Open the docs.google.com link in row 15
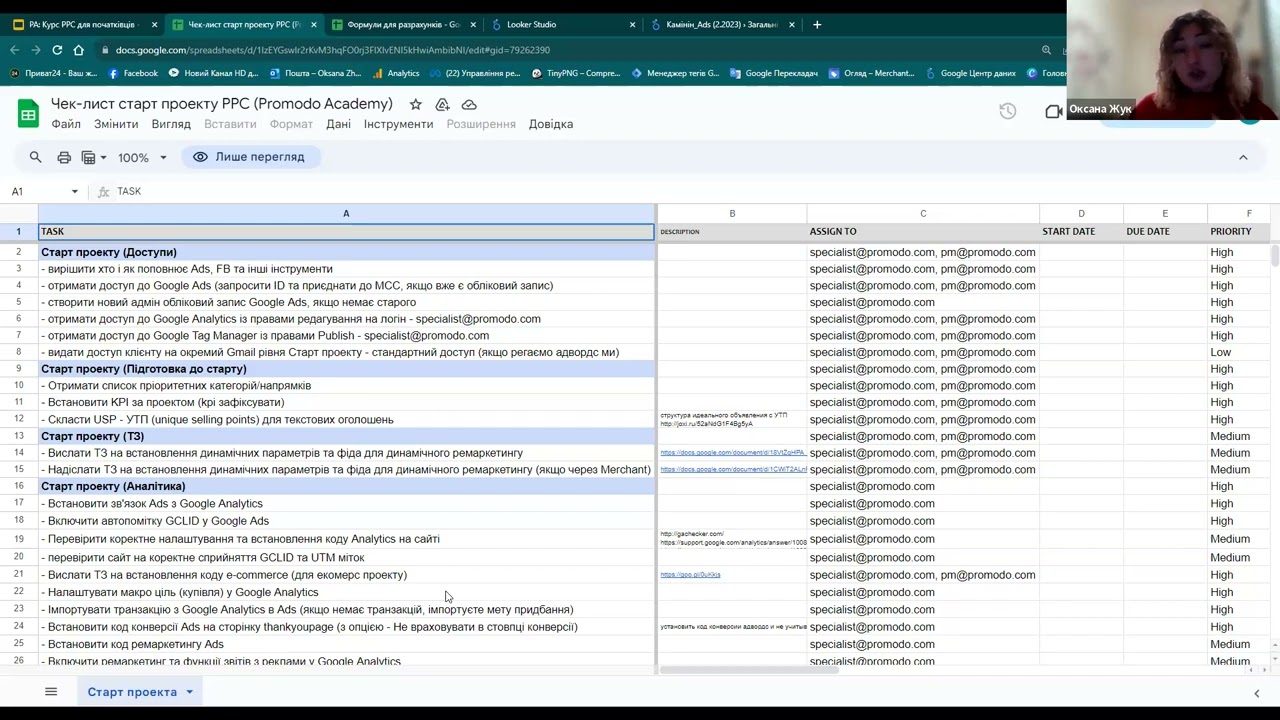 tap(733, 469)
